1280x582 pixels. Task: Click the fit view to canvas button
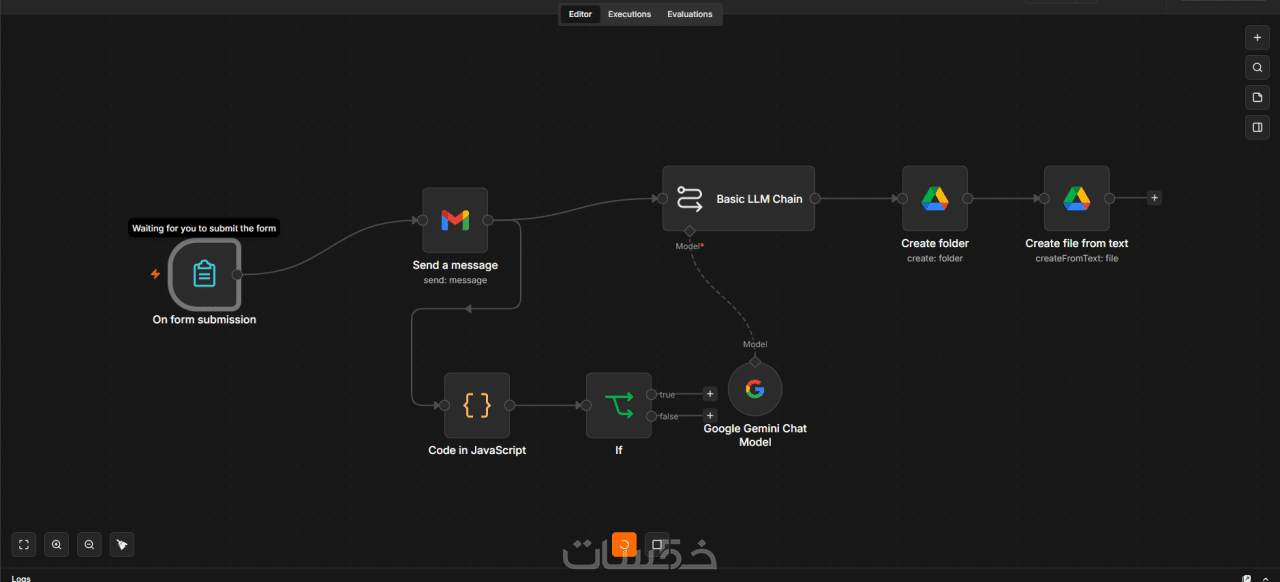pyautogui.click(x=24, y=544)
